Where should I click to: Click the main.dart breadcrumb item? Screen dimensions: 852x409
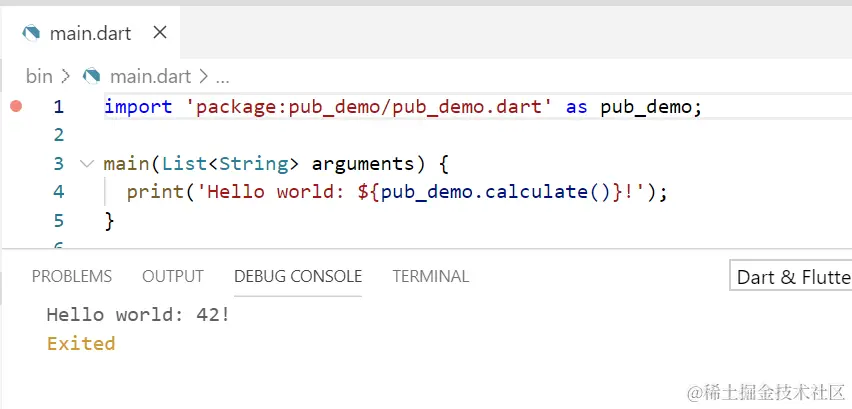tap(151, 77)
